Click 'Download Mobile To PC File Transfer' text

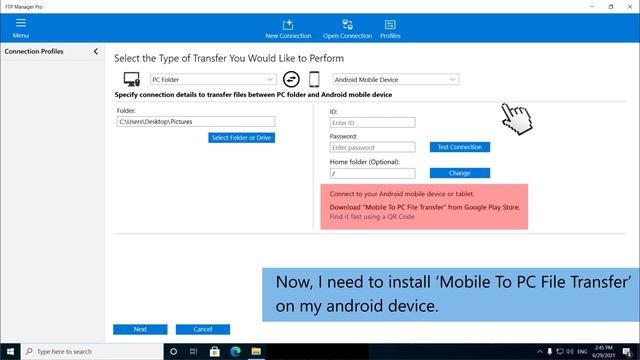tap(424, 207)
